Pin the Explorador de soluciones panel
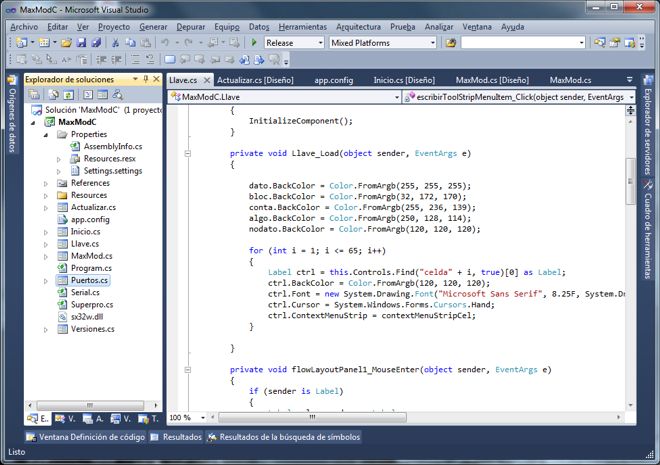660x465 pixels. [146, 79]
